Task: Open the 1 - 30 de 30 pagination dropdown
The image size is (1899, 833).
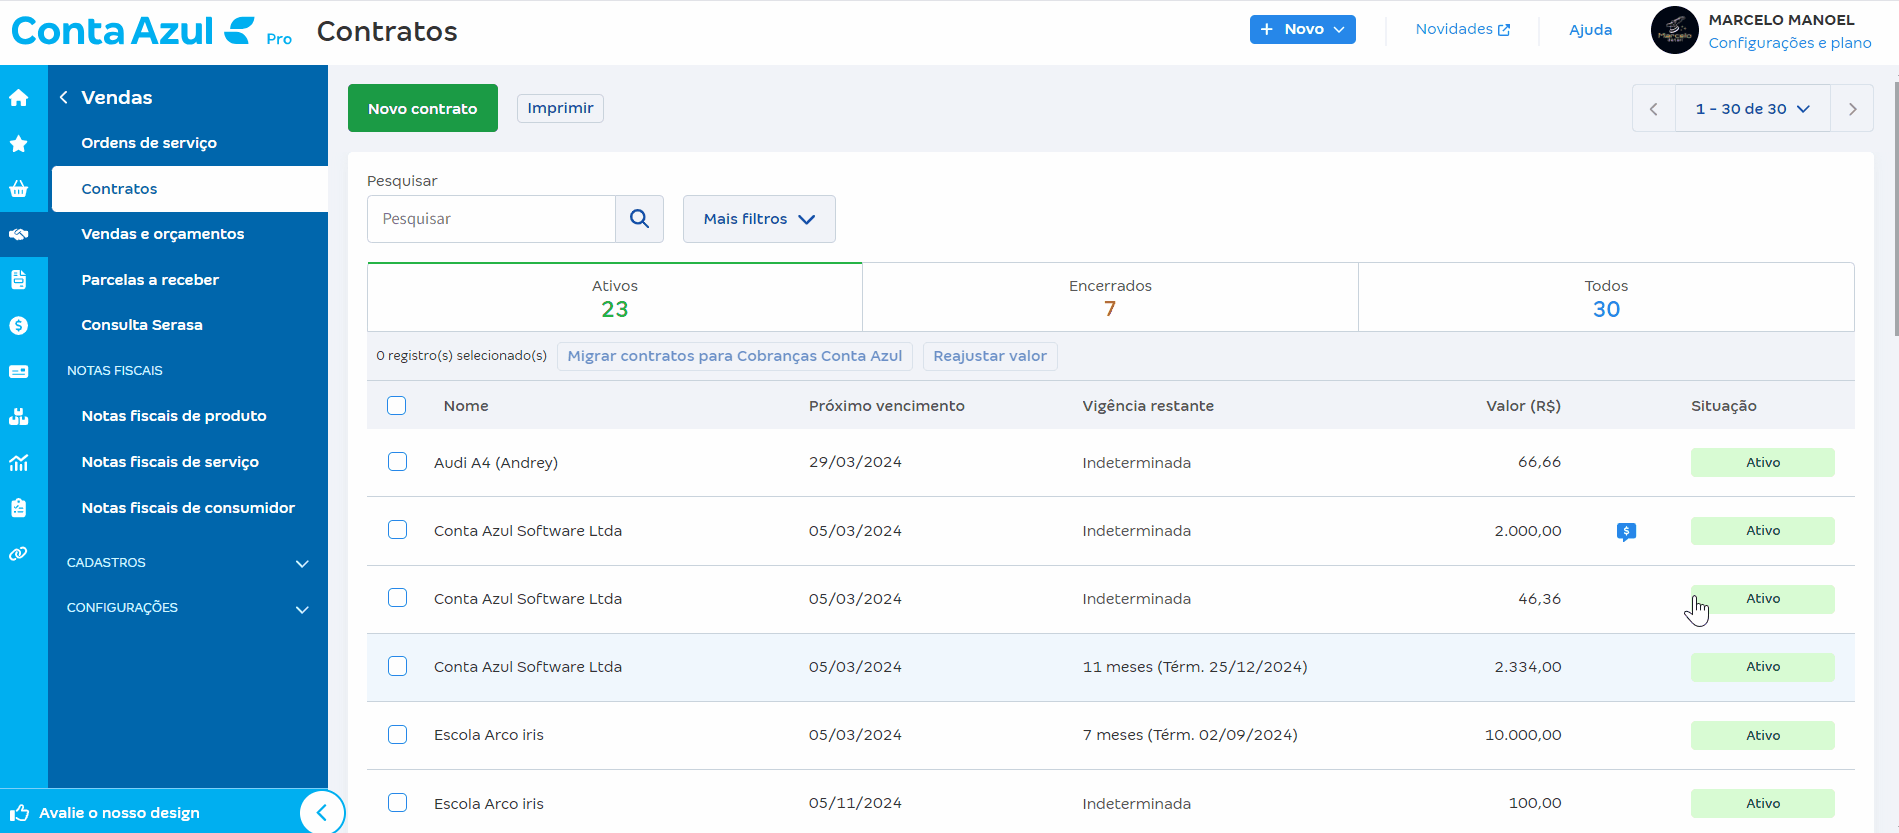Action: (1753, 109)
